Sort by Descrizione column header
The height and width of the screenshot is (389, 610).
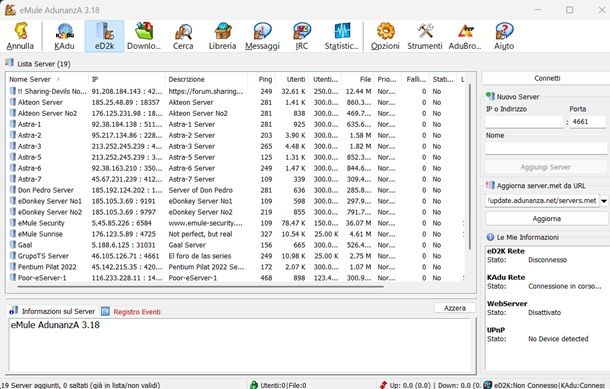pyautogui.click(x=207, y=79)
